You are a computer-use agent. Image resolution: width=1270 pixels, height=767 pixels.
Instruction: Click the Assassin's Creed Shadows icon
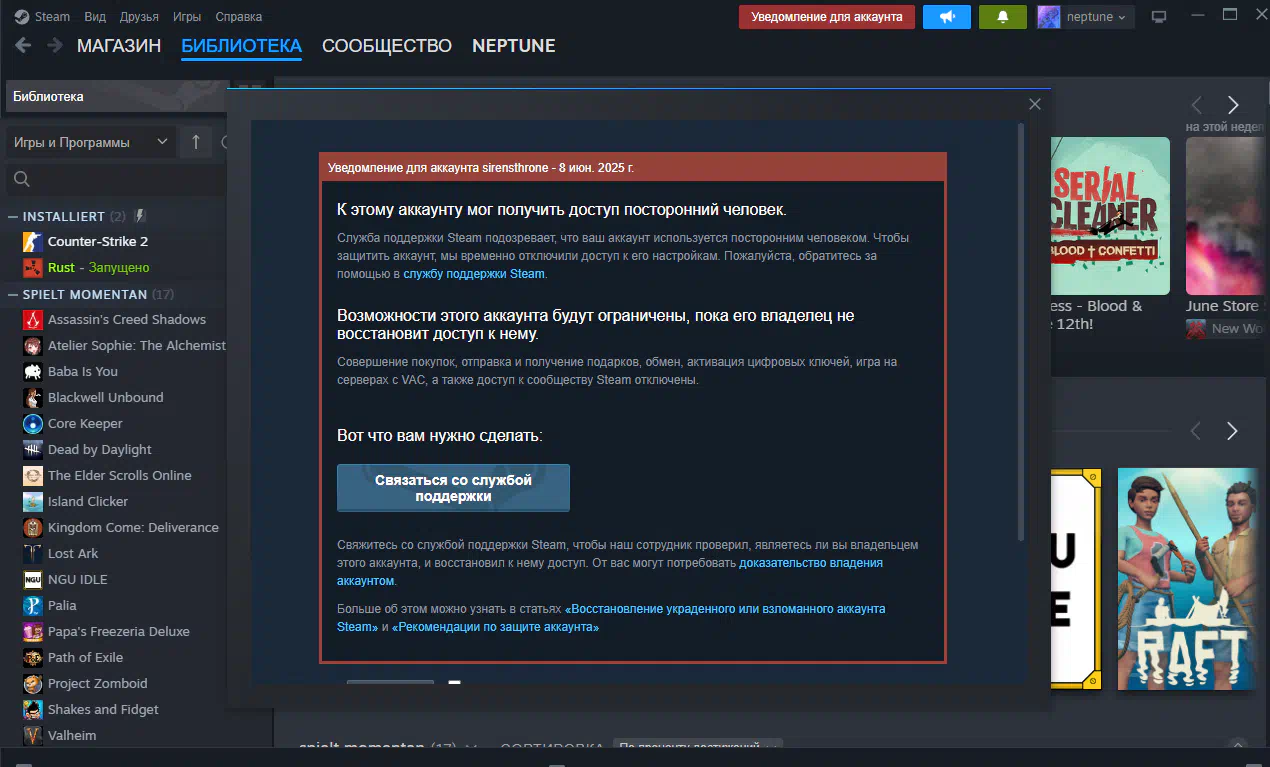tap(33, 320)
